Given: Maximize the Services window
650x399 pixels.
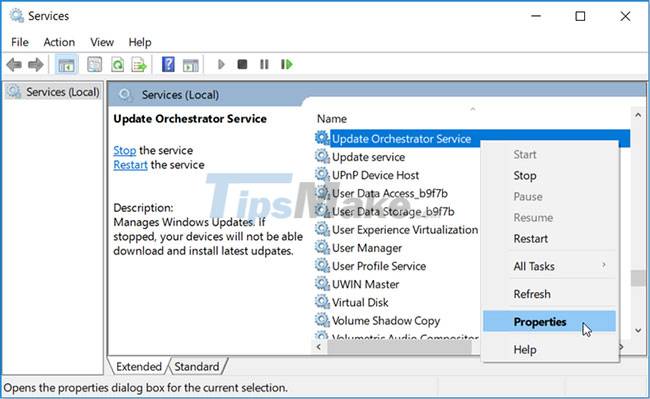Looking at the screenshot, I should [x=580, y=16].
